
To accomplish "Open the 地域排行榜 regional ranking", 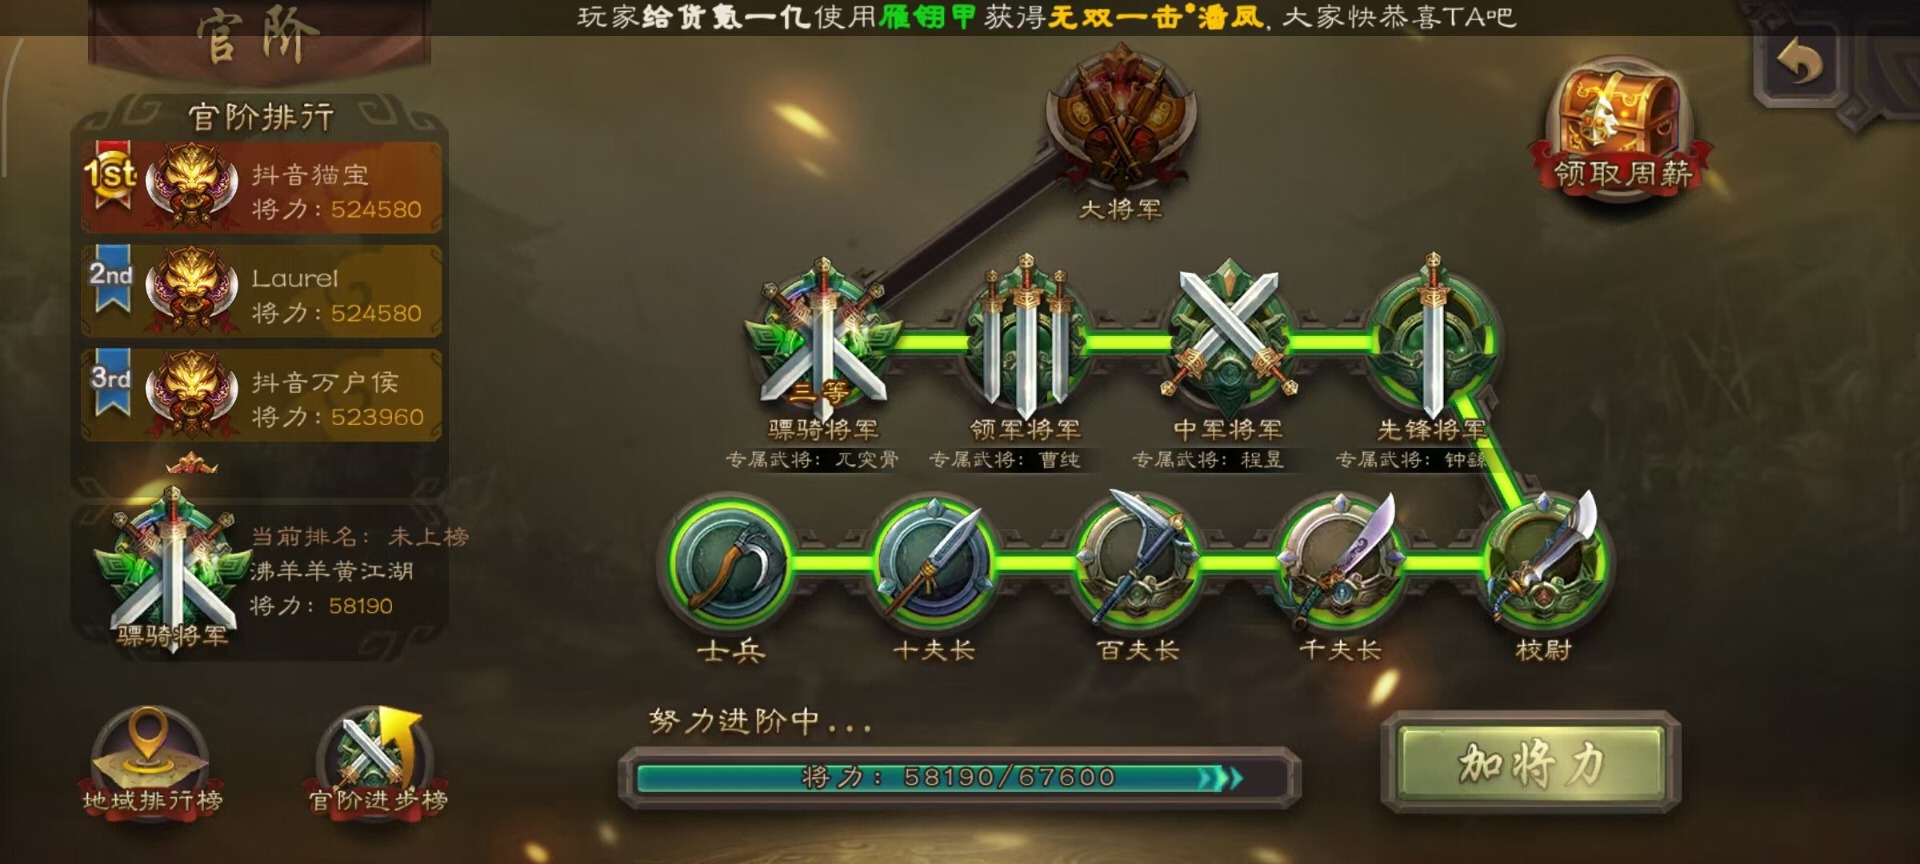I will coord(152,762).
